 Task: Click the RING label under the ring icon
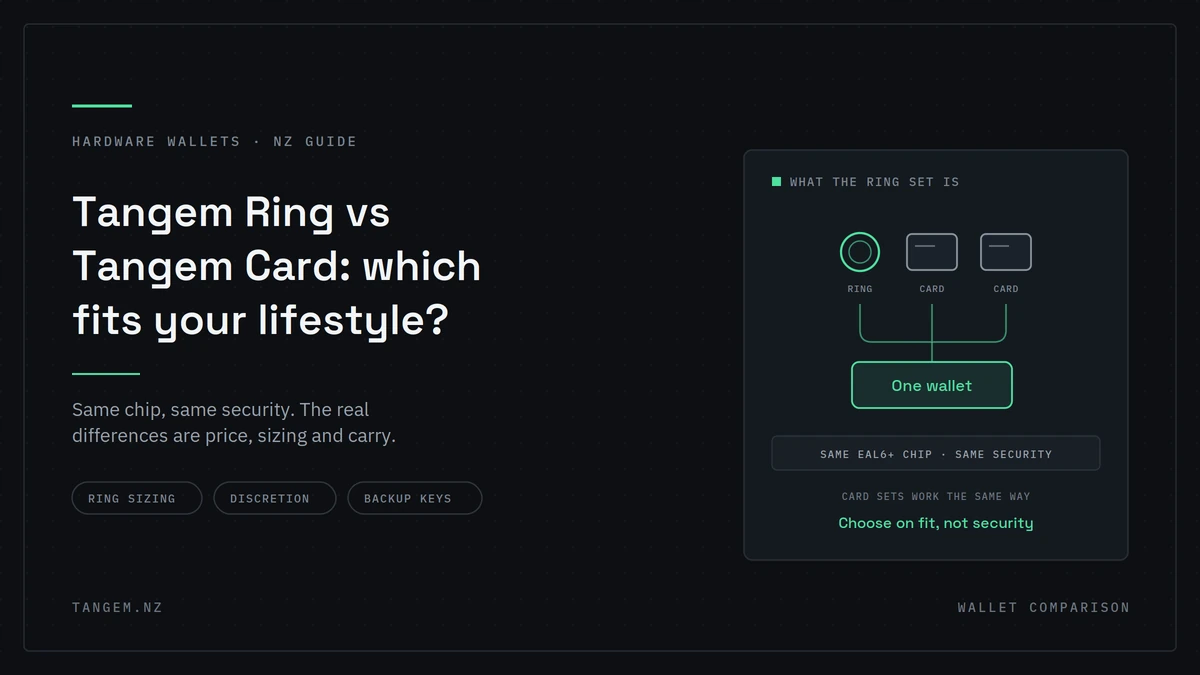click(x=860, y=289)
